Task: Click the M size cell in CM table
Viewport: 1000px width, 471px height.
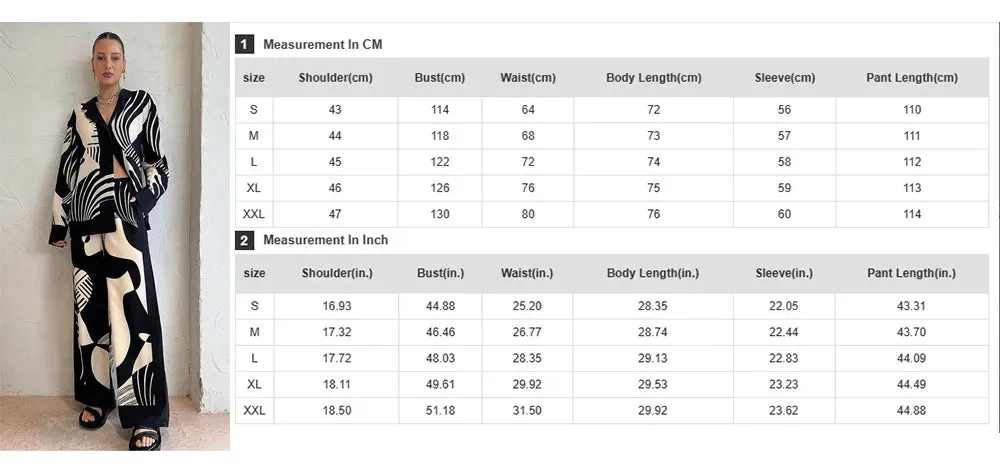Action: [254, 136]
